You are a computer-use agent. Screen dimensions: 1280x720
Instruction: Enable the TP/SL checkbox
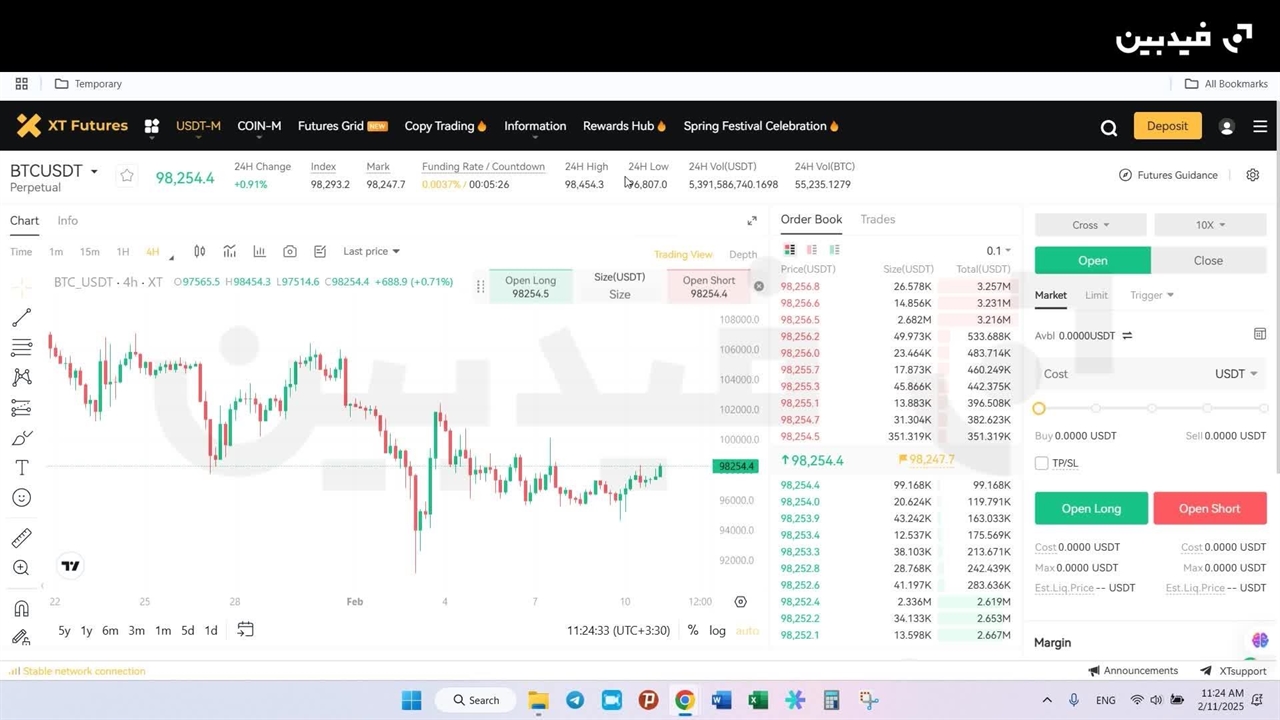point(1042,463)
